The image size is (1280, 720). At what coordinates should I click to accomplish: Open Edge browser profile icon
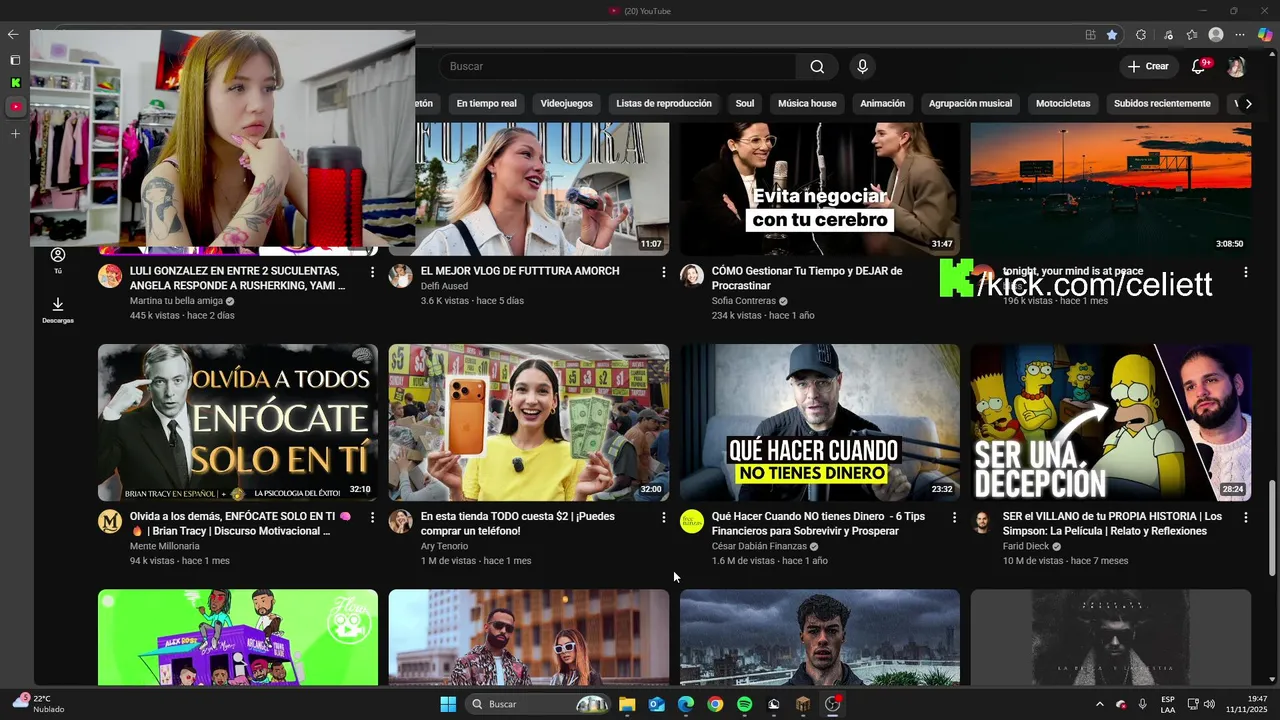click(1216, 35)
